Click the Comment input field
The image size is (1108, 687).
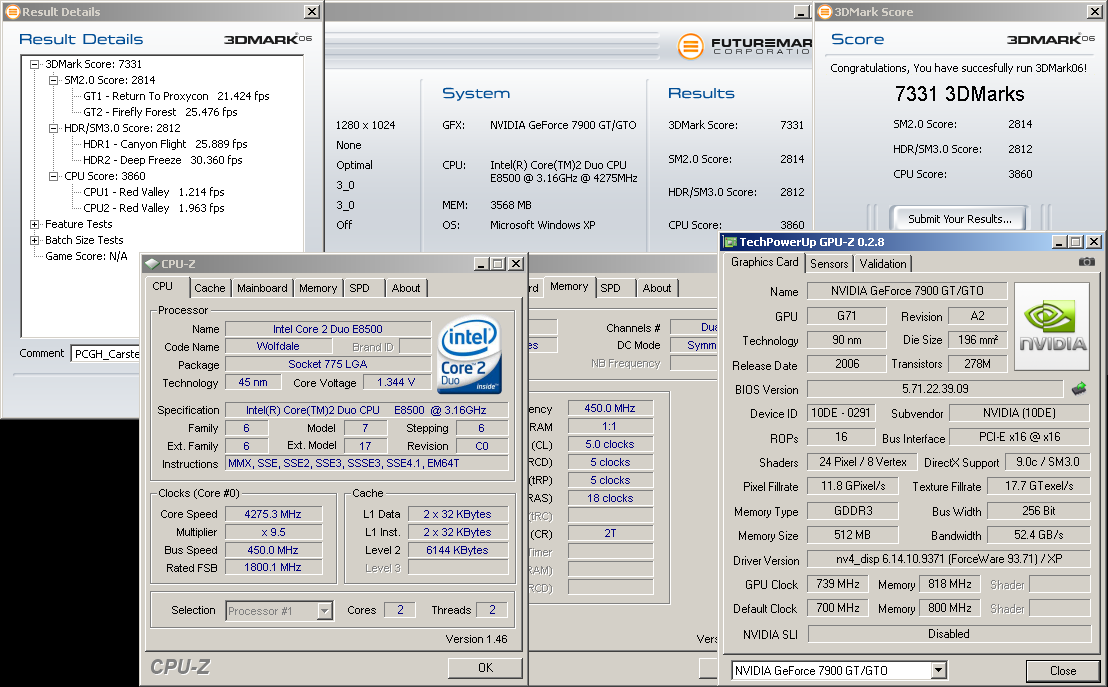(105, 353)
